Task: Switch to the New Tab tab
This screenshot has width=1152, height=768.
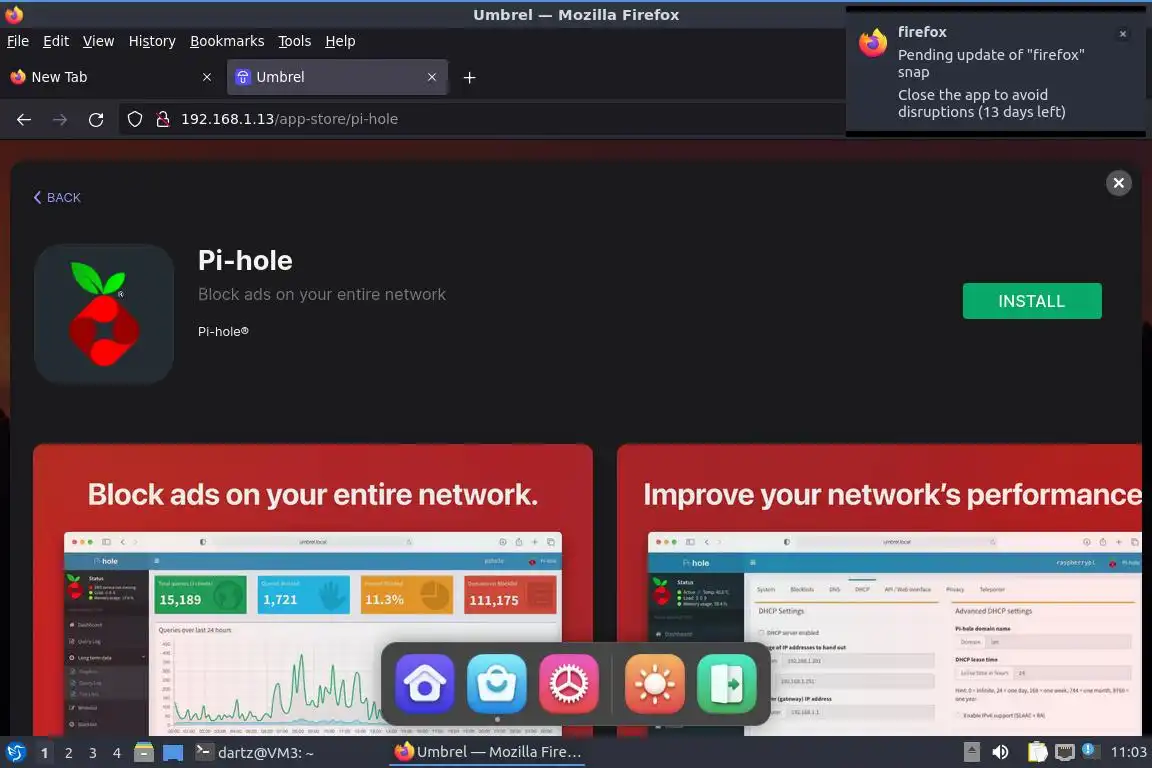Action: (x=110, y=77)
